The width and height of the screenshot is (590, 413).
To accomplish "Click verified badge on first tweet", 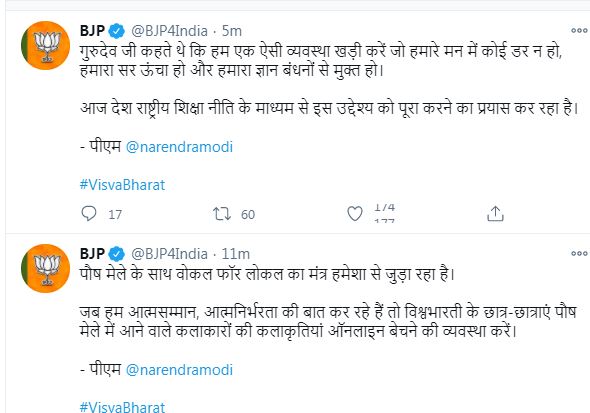I will [x=117, y=31].
